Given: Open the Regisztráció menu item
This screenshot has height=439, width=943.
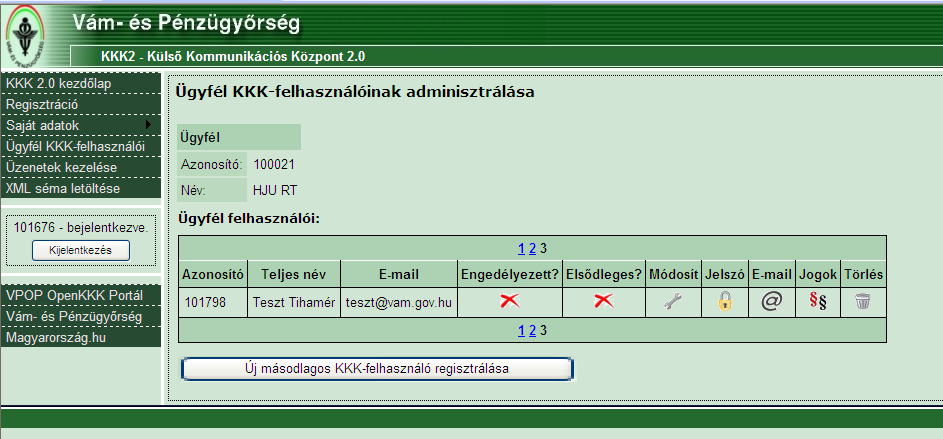Looking at the screenshot, I should [81, 105].
